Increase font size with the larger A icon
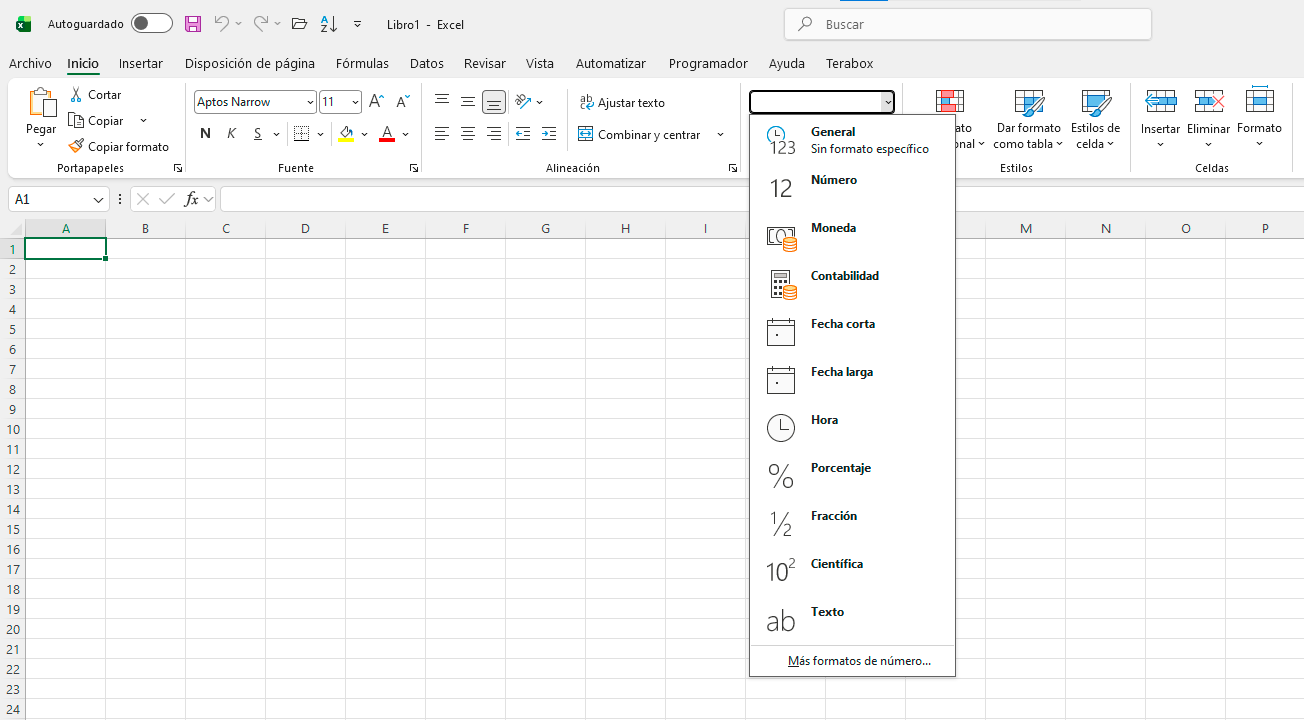Viewport: 1304px width, 720px height. tap(376, 102)
